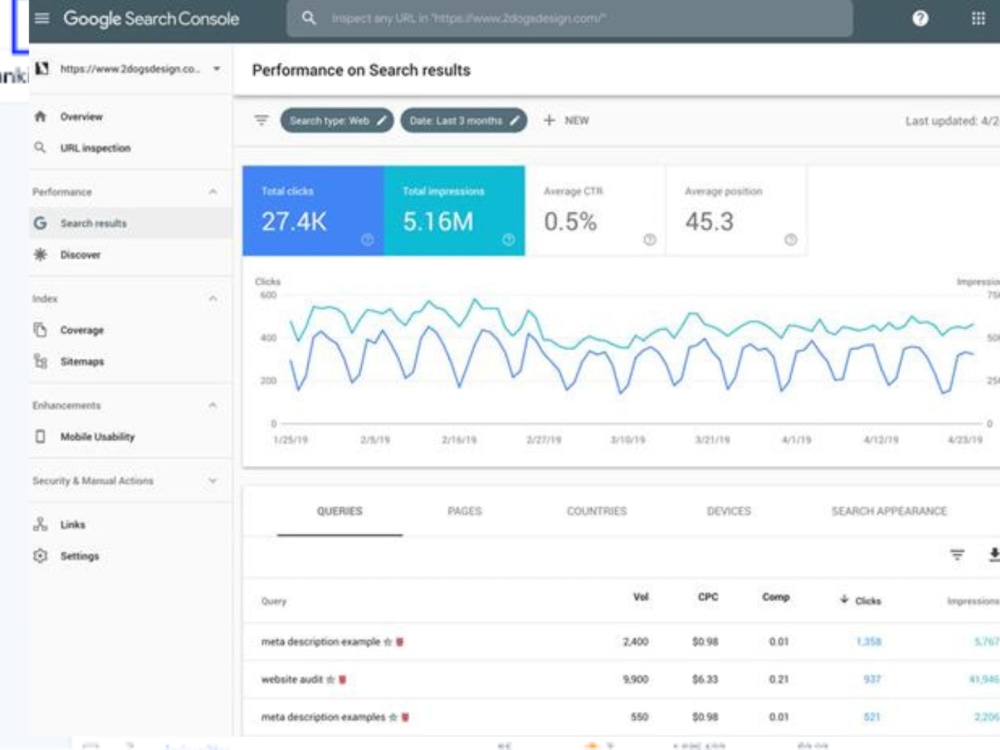1000x750 pixels.
Task: Open the Google apps grid icon
Action: [978, 18]
